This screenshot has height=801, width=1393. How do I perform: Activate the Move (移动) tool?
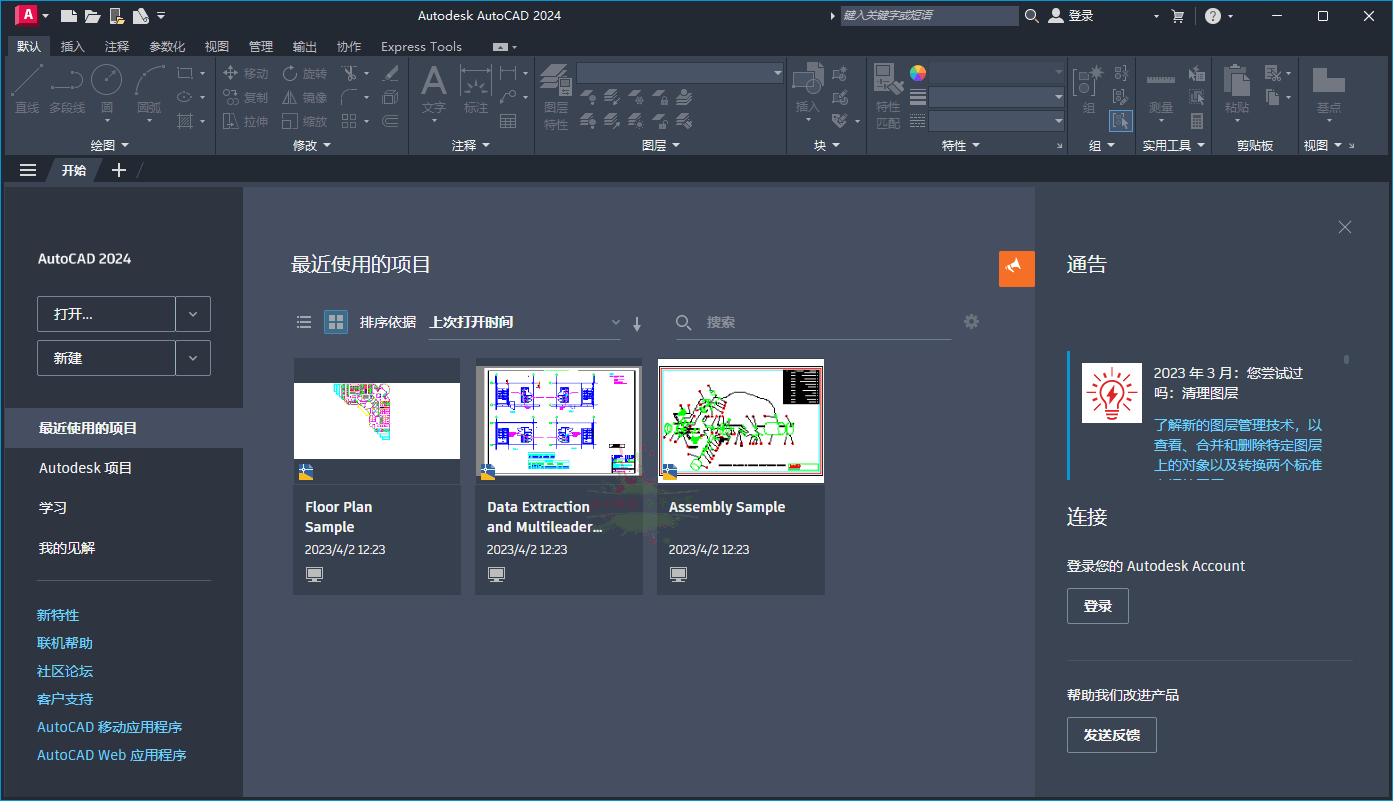[247, 73]
